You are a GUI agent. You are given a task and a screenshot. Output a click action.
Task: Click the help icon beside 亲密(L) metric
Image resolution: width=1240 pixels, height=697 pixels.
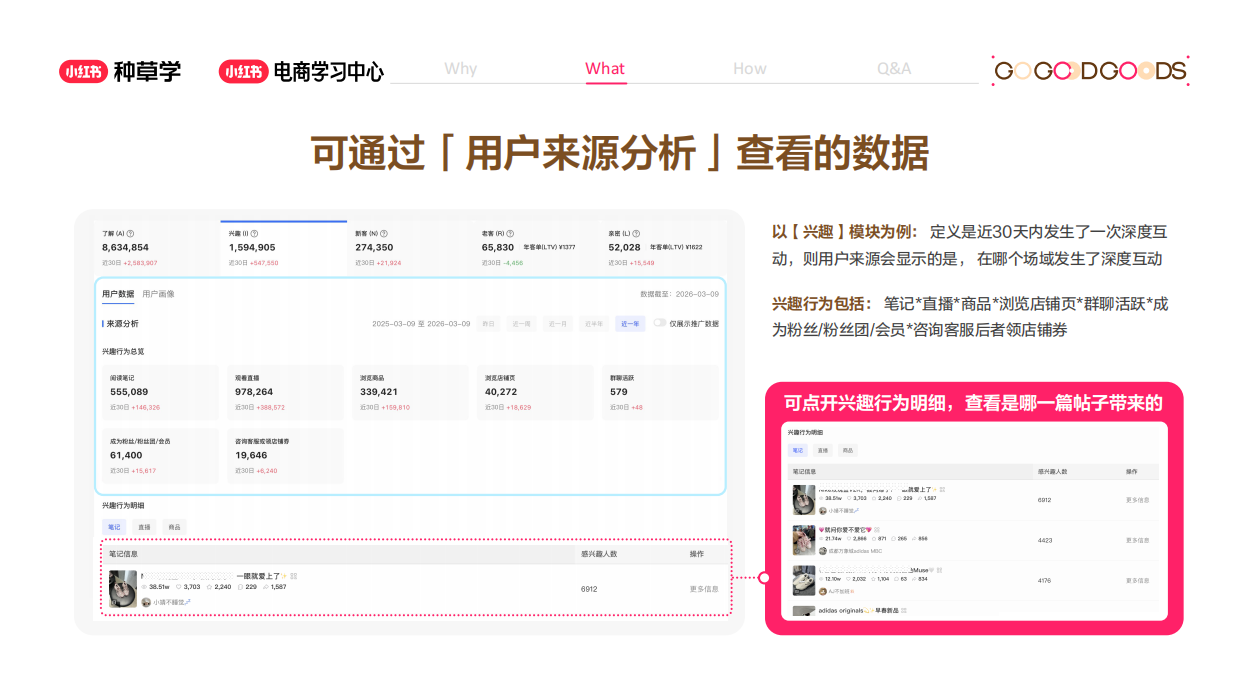pos(635,232)
